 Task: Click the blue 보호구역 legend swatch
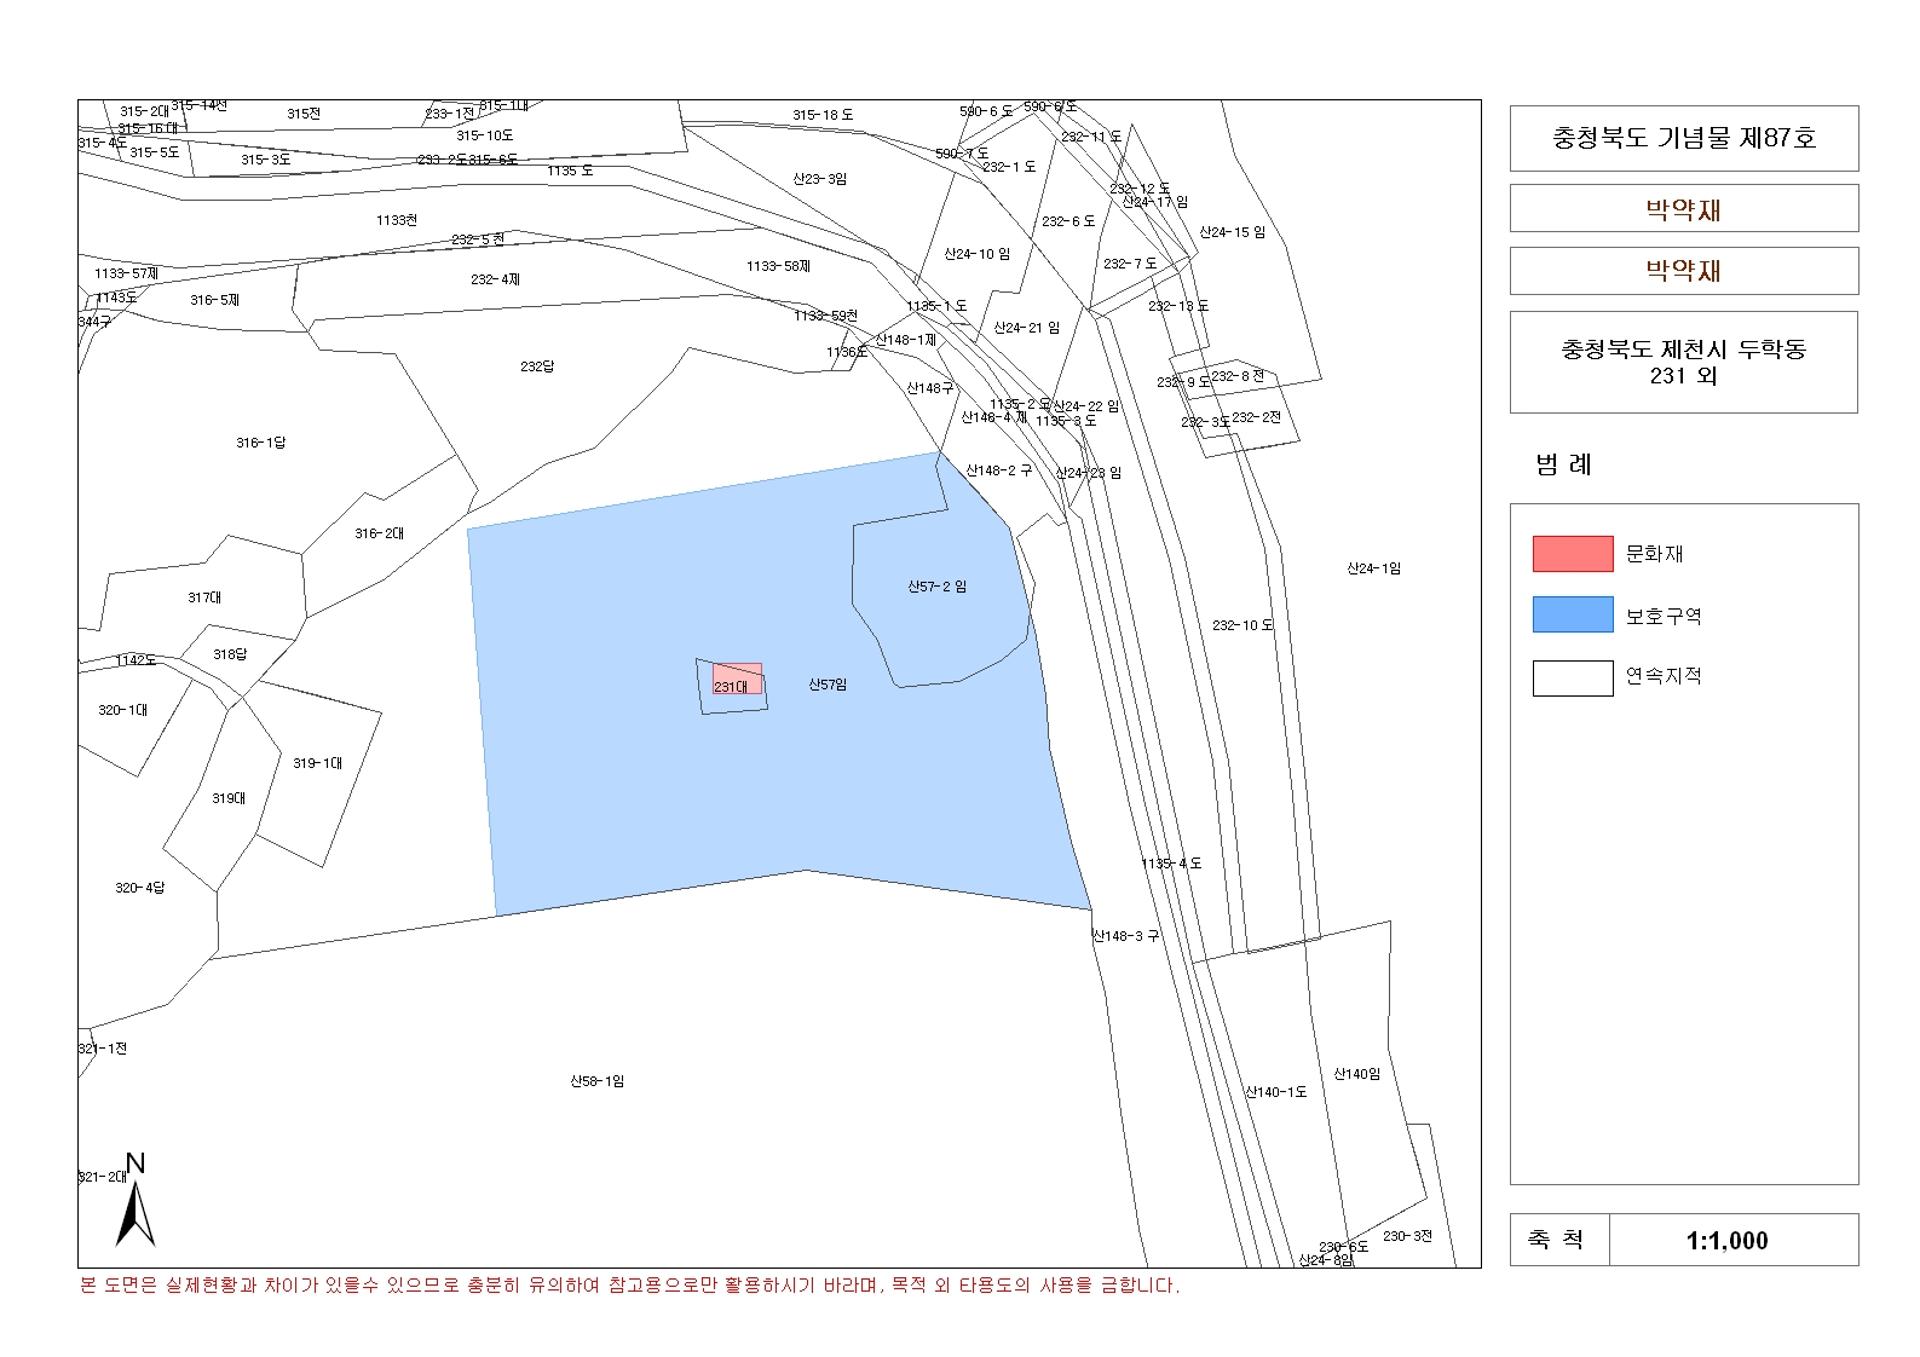click(1572, 615)
